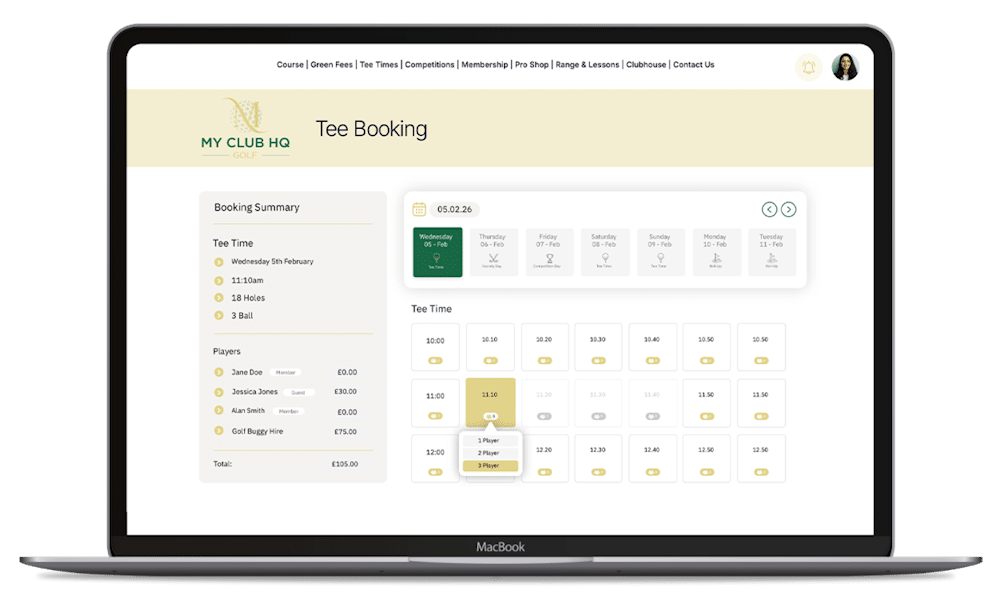Click the 05.02.26 date field
Viewport: 1000px width, 604px height.
pos(455,210)
